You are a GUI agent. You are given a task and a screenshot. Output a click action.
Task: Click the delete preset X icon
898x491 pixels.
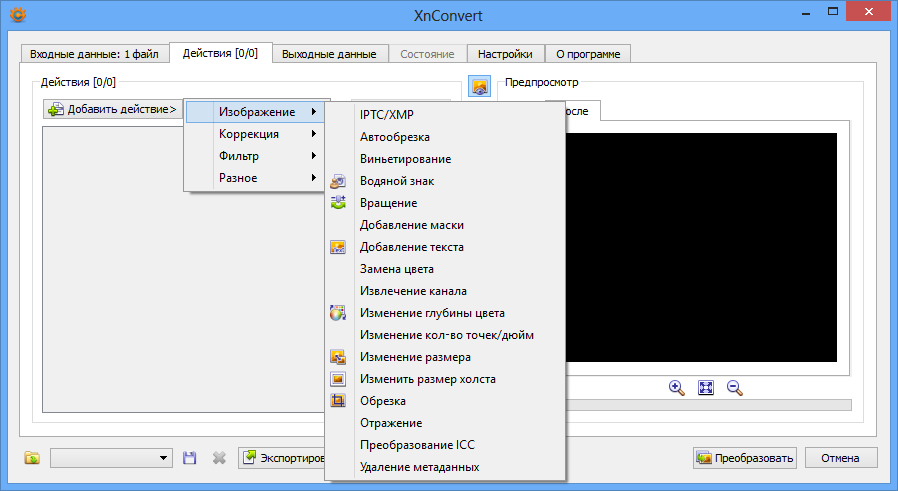click(219, 458)
